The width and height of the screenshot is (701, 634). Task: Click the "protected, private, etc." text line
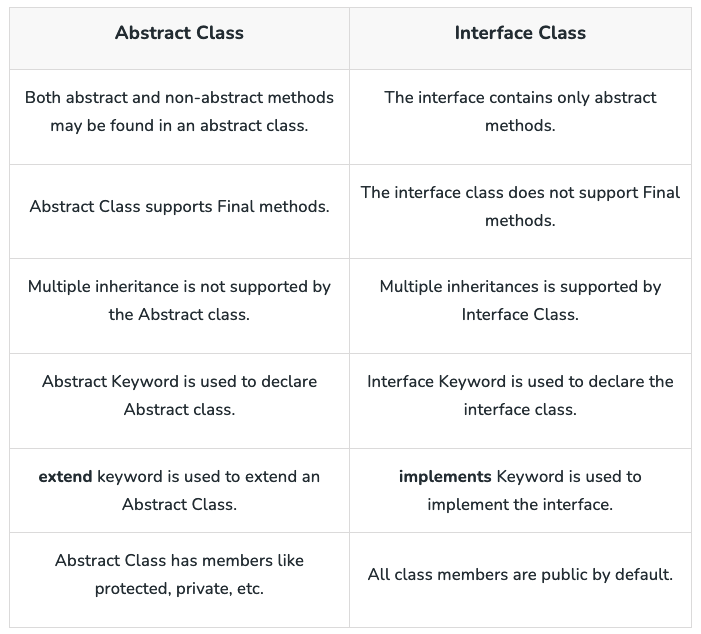(x=179, y=588)
